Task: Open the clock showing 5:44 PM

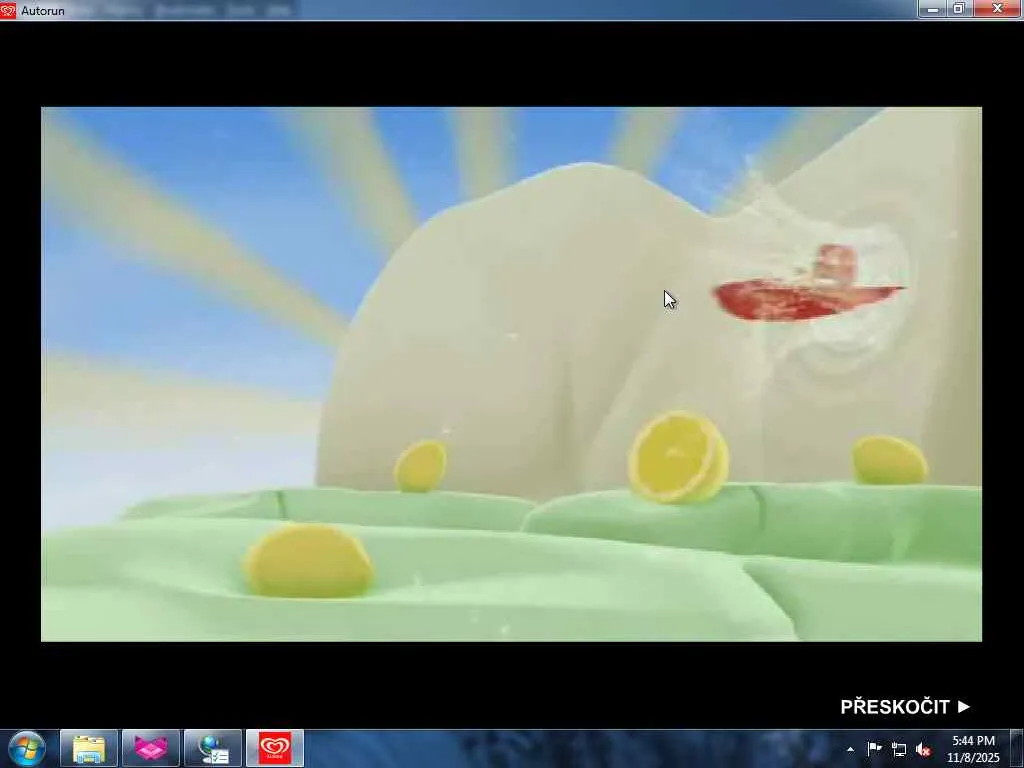Action: pos(973,749)
